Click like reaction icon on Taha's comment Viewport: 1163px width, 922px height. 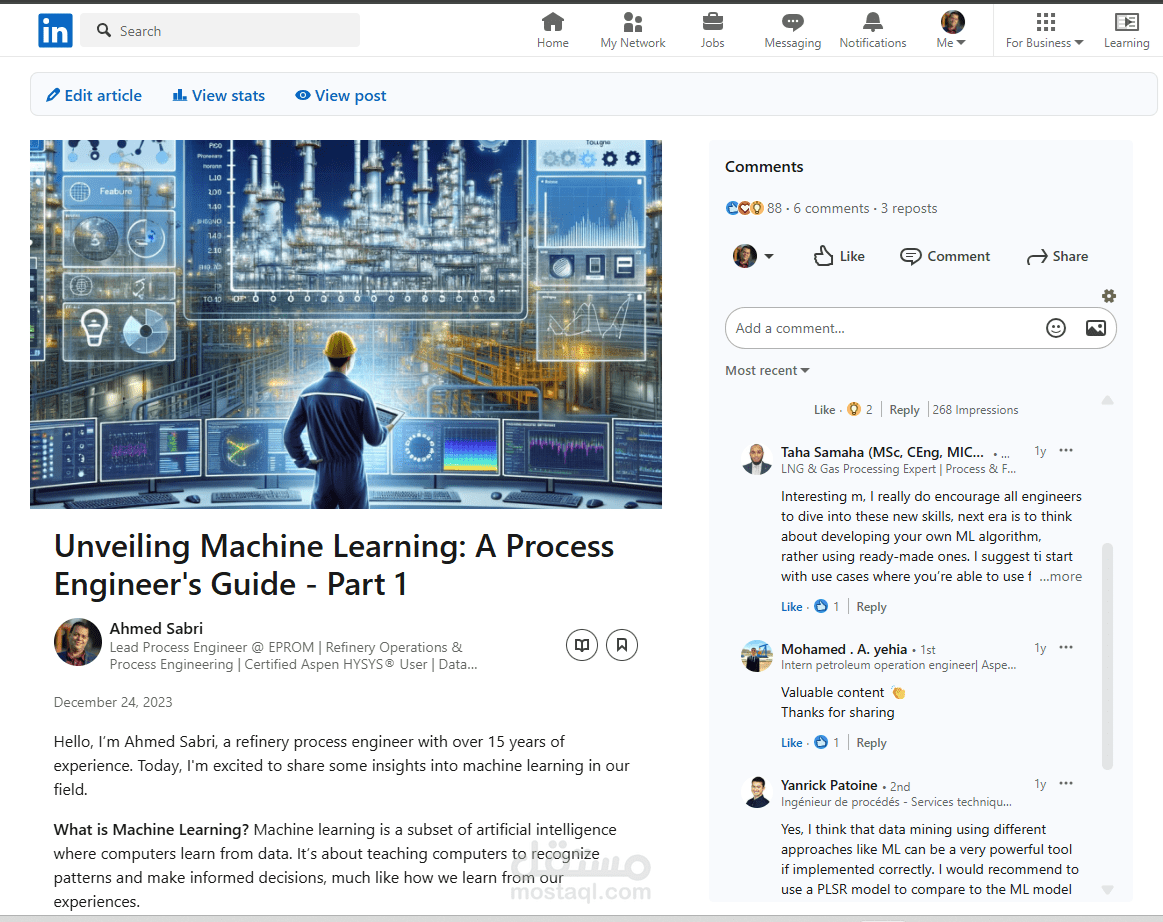(x=821, y=606)
